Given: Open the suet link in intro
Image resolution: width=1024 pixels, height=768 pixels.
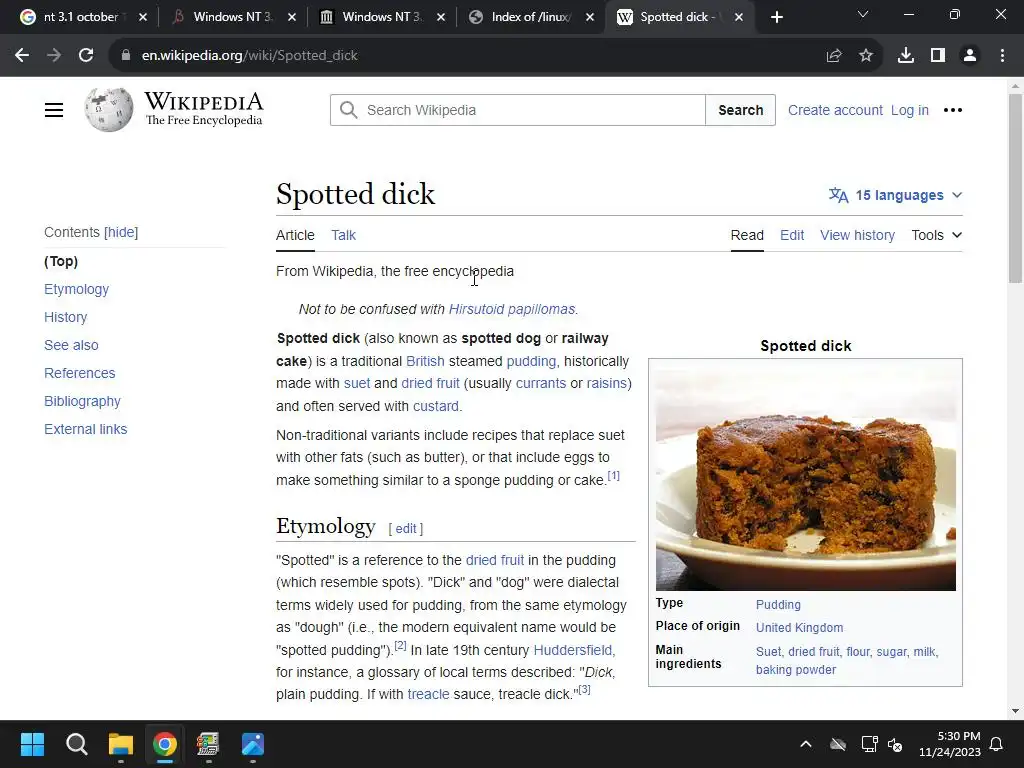Looking at the screenshot, I should (357, 383).
